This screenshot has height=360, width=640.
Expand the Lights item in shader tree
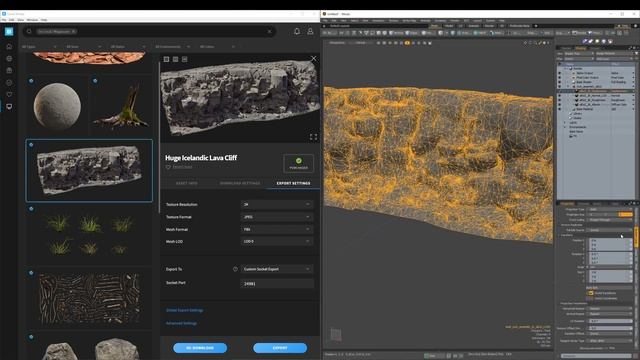(565, 122)
